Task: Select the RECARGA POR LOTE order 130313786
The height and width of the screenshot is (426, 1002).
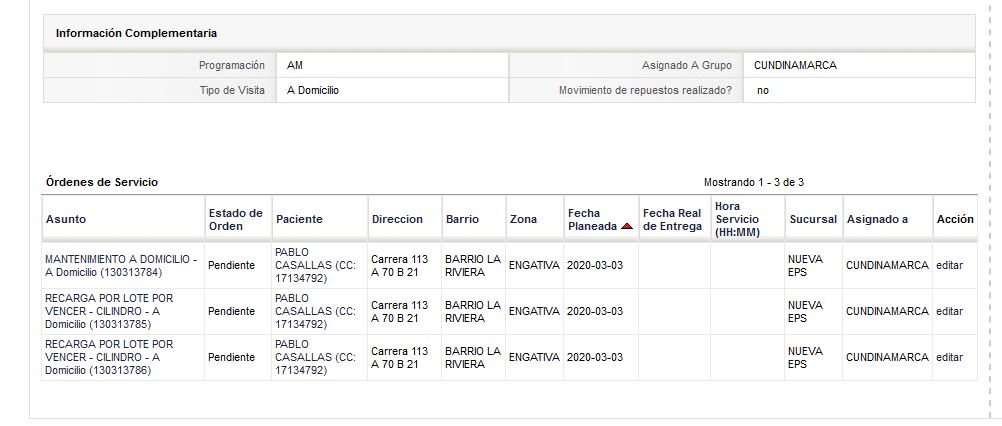Action: 109,358
